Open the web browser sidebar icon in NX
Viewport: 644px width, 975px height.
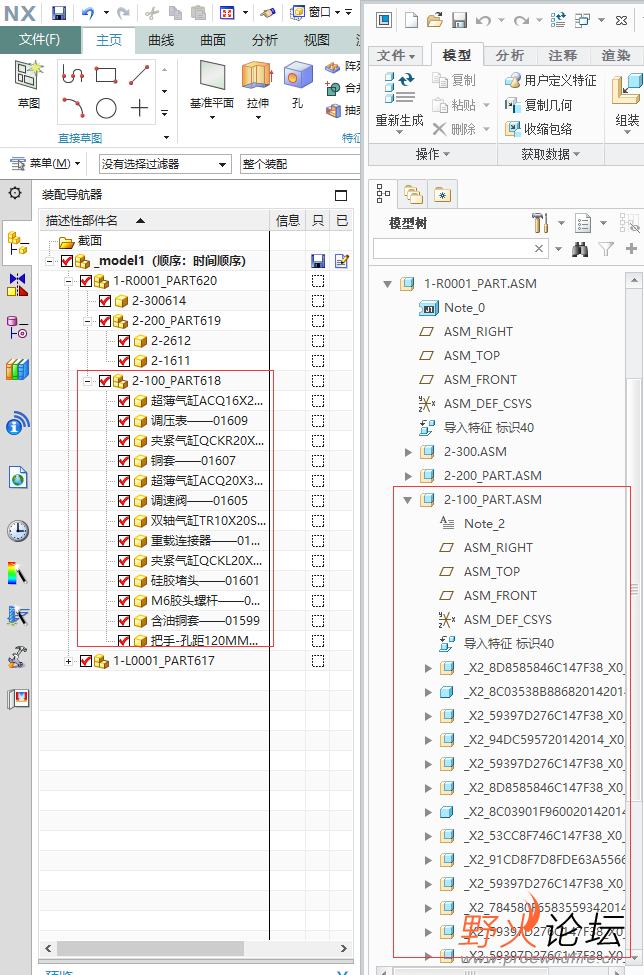pos(17,478)
